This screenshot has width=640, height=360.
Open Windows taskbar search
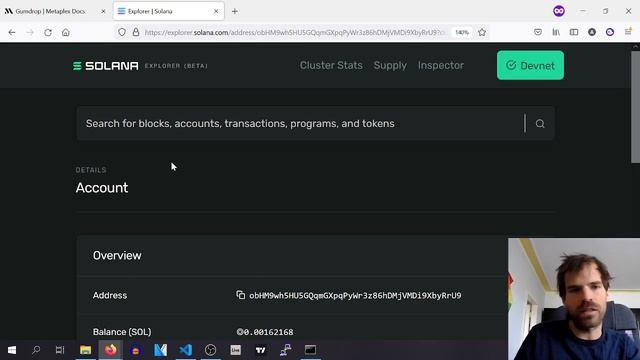click(x=36, y=350)
